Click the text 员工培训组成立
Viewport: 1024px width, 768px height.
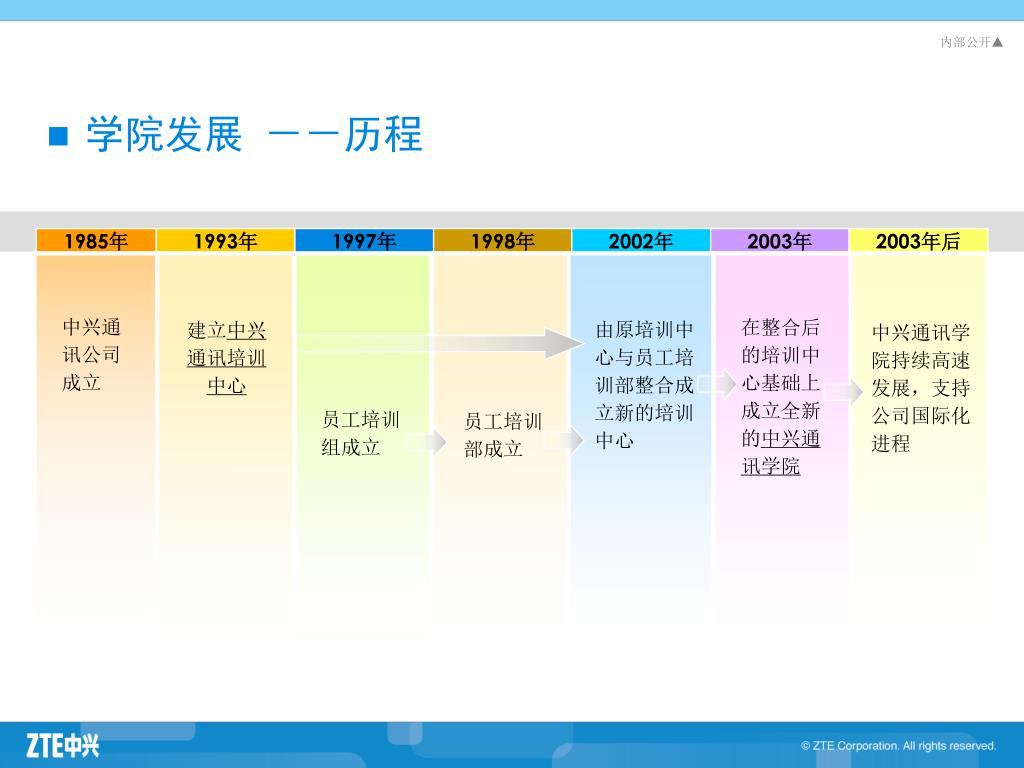tap(360, 433)
